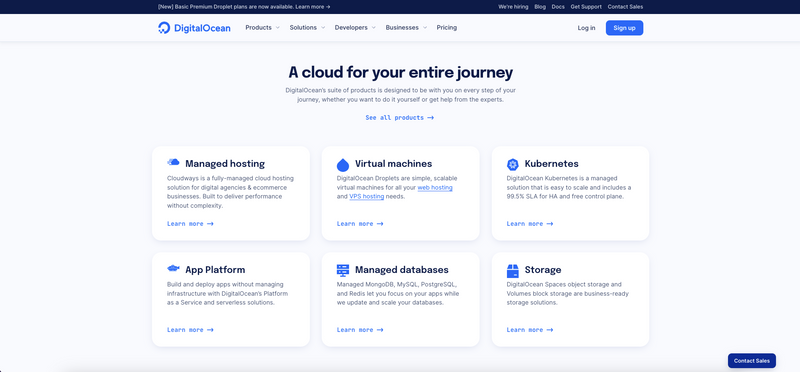The height and width of the screenshot is (372, 800).
Task: Click Learn more under App Platform
Action: (x=190, y=330)
